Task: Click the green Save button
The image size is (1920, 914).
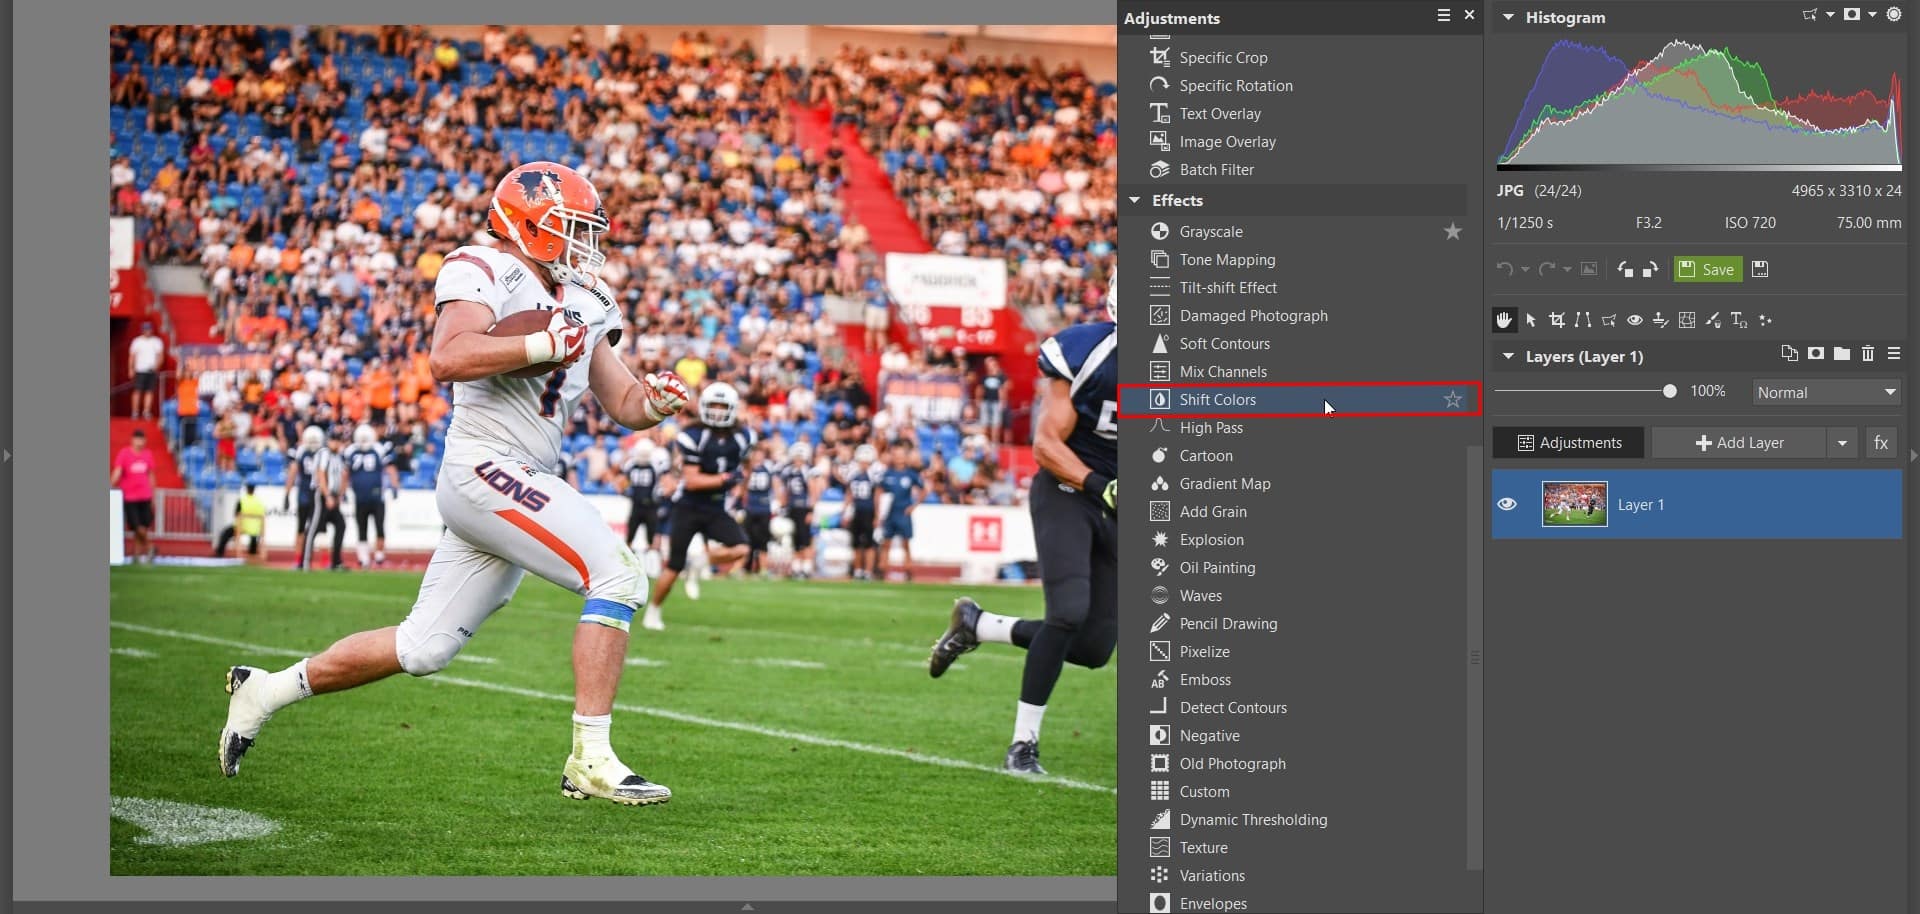Action: coord(1708,269)
